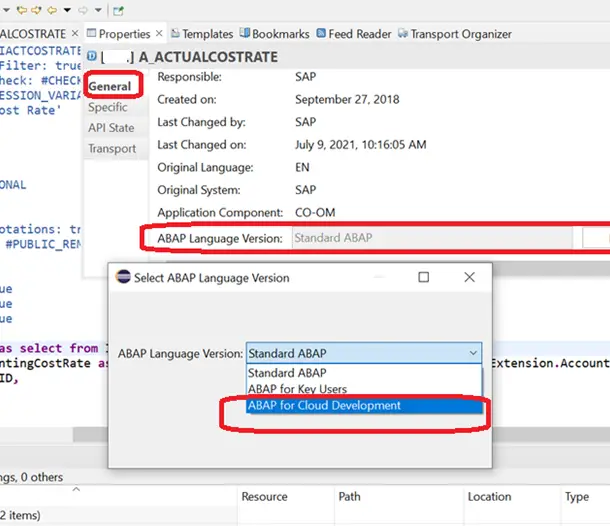Select the Transport properties section

click(x=112, y=148)
